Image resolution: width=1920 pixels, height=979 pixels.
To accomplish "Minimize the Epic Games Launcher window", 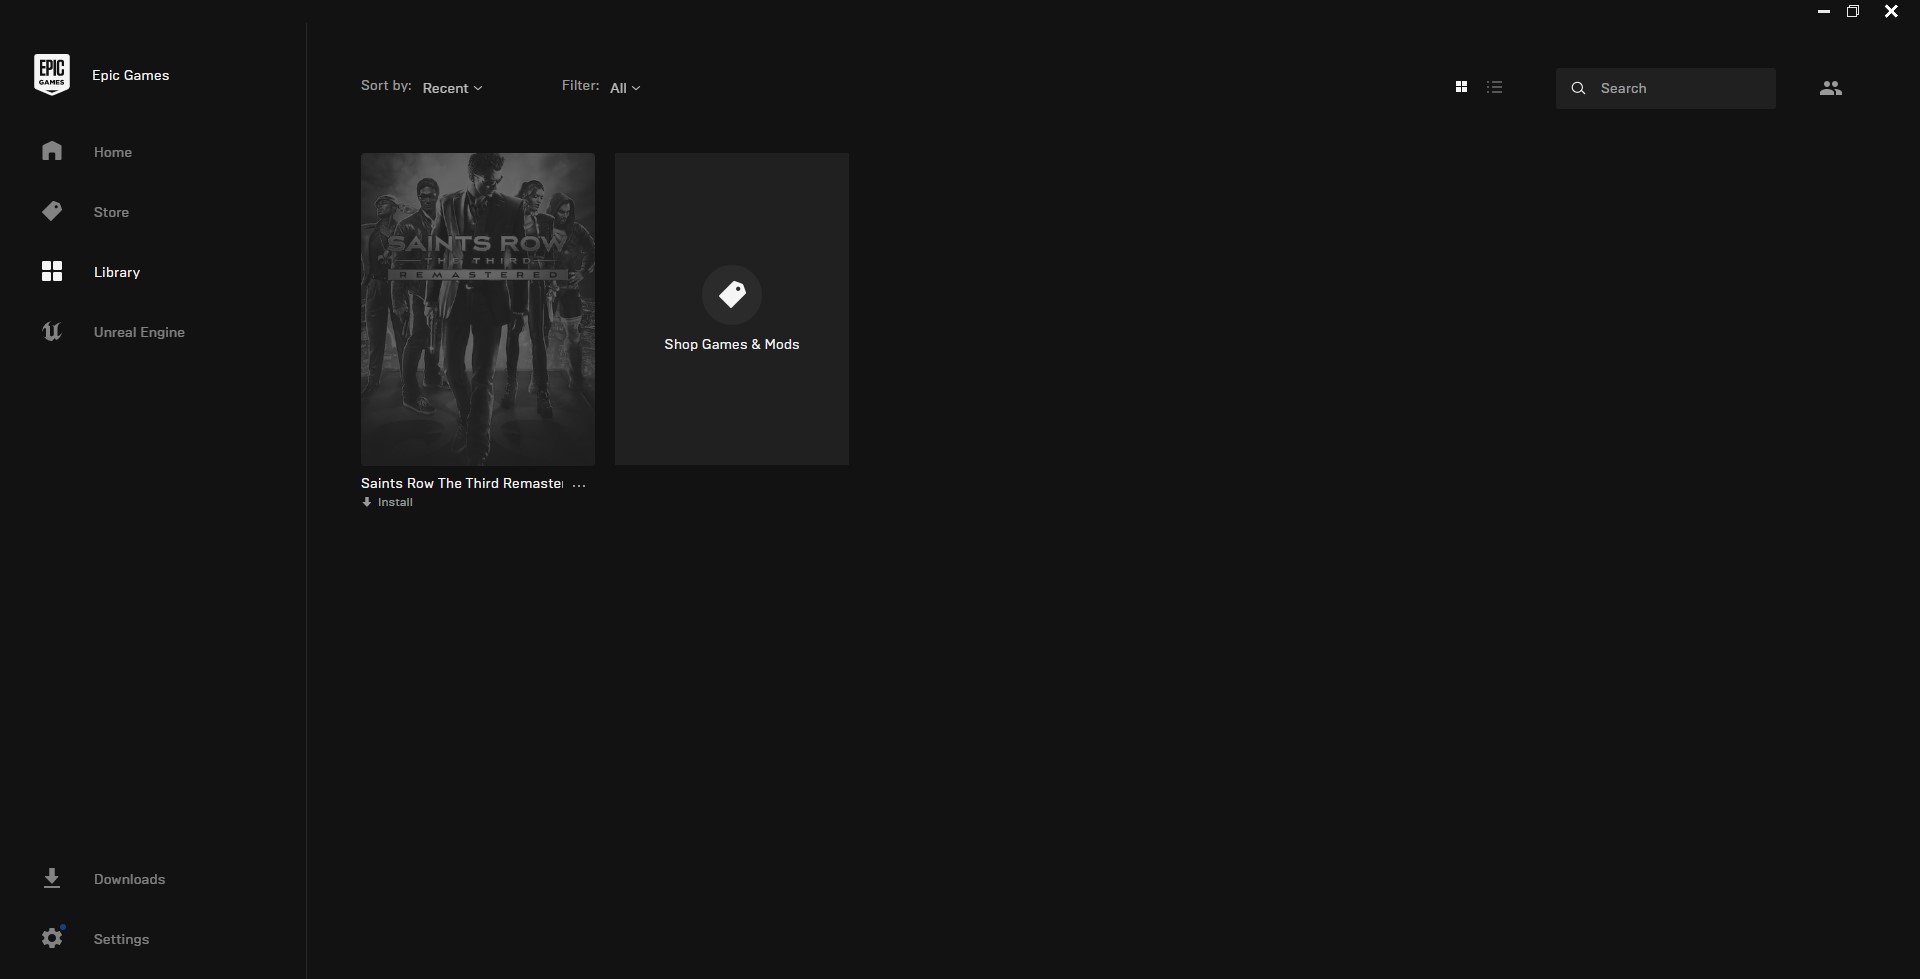I will (1824, 12).
